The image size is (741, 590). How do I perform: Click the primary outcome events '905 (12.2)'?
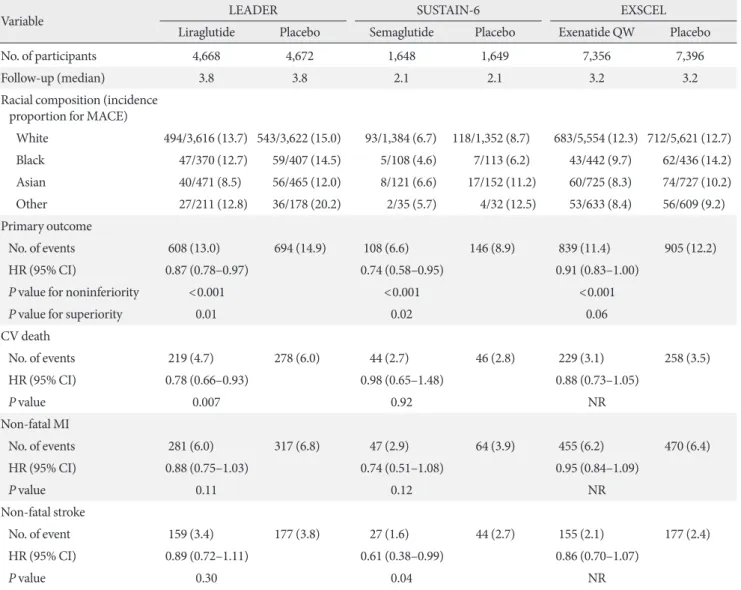(x=690, y=248)
